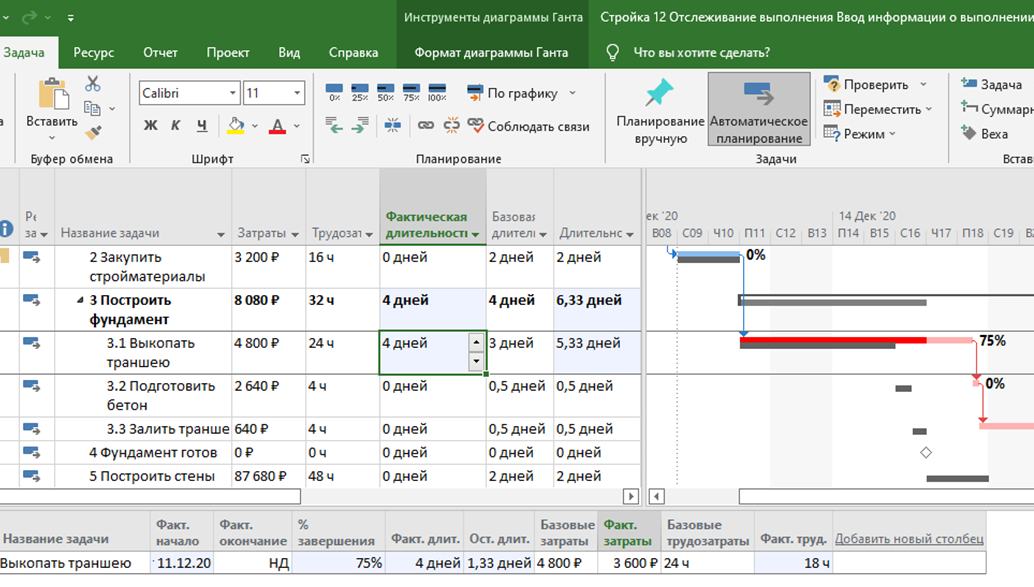Click the Copy icon
The height and width of the screenshot is (587, 1034).
tap(92, 108)
